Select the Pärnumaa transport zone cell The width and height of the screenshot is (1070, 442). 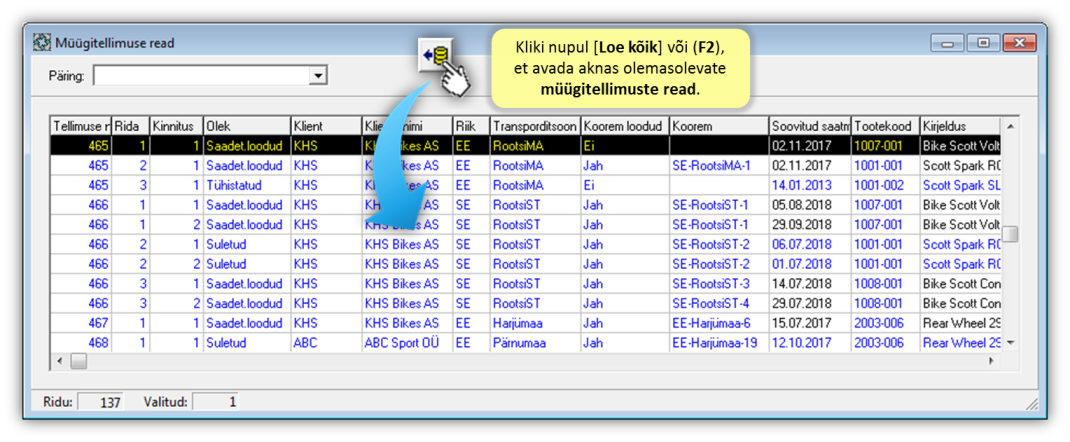(x=533, y=343)
